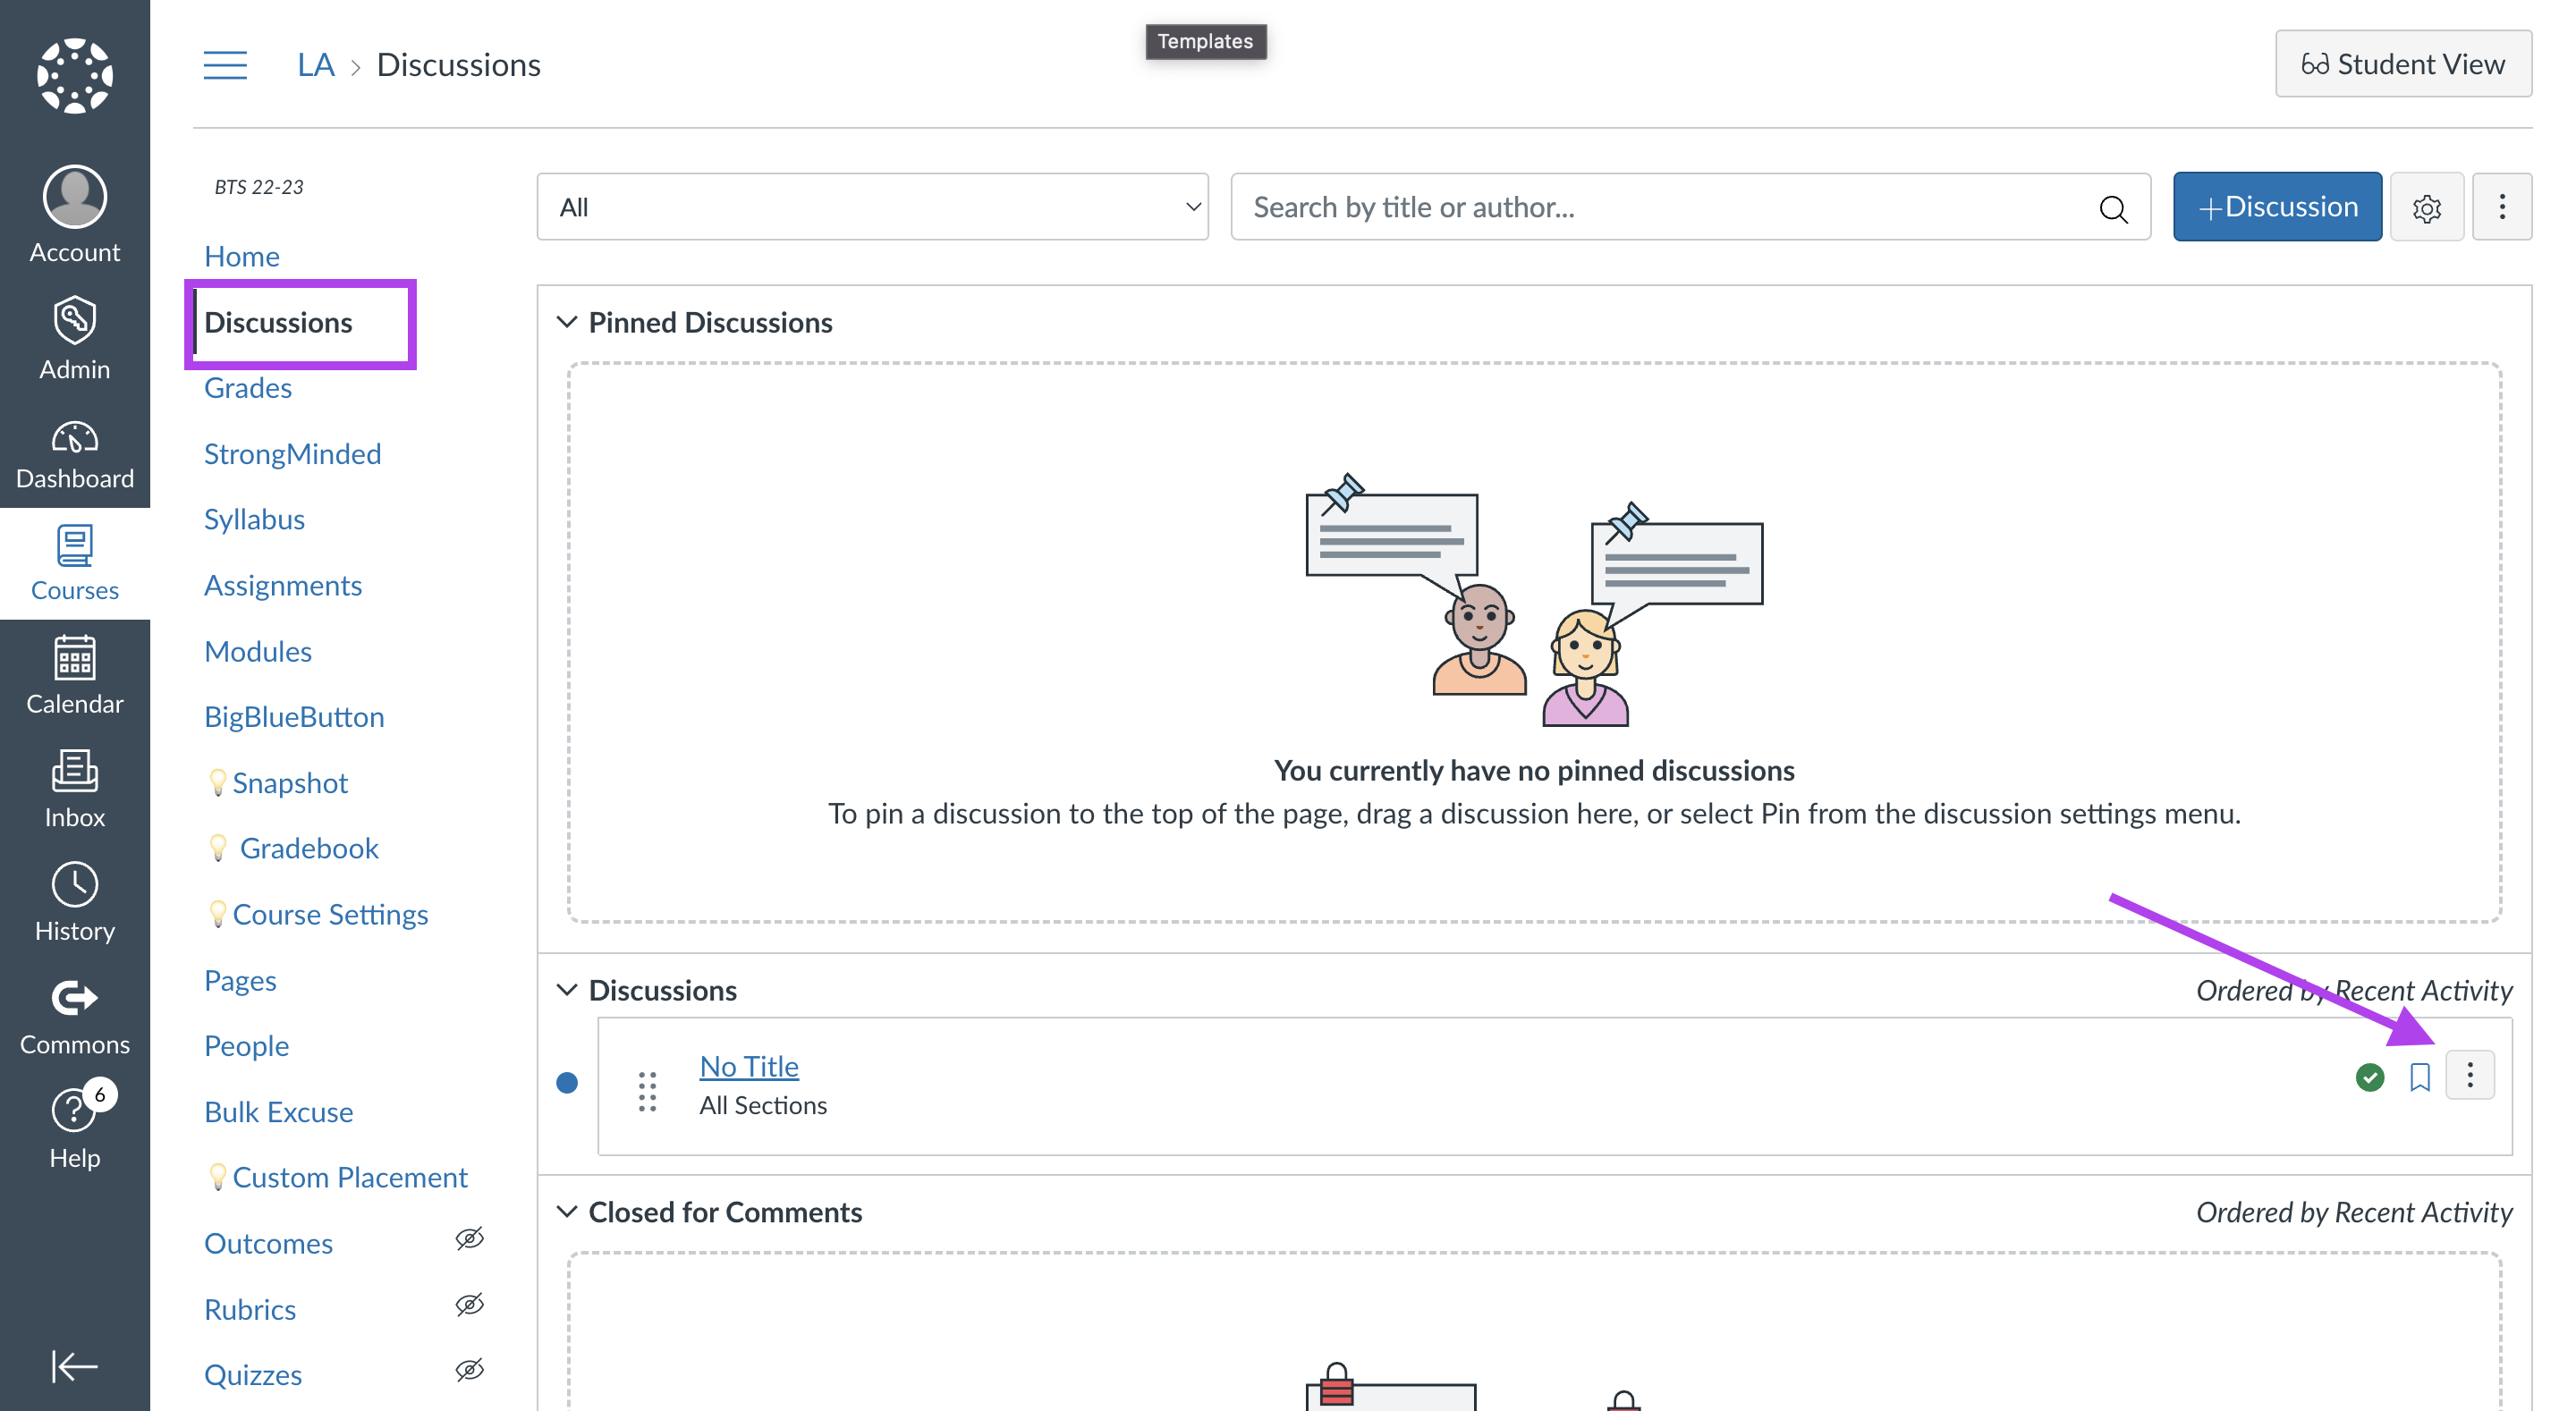This screenshot has height=1411, width=2576.
Task: Focus the Search by title or author field
Action: (1690, 207)
